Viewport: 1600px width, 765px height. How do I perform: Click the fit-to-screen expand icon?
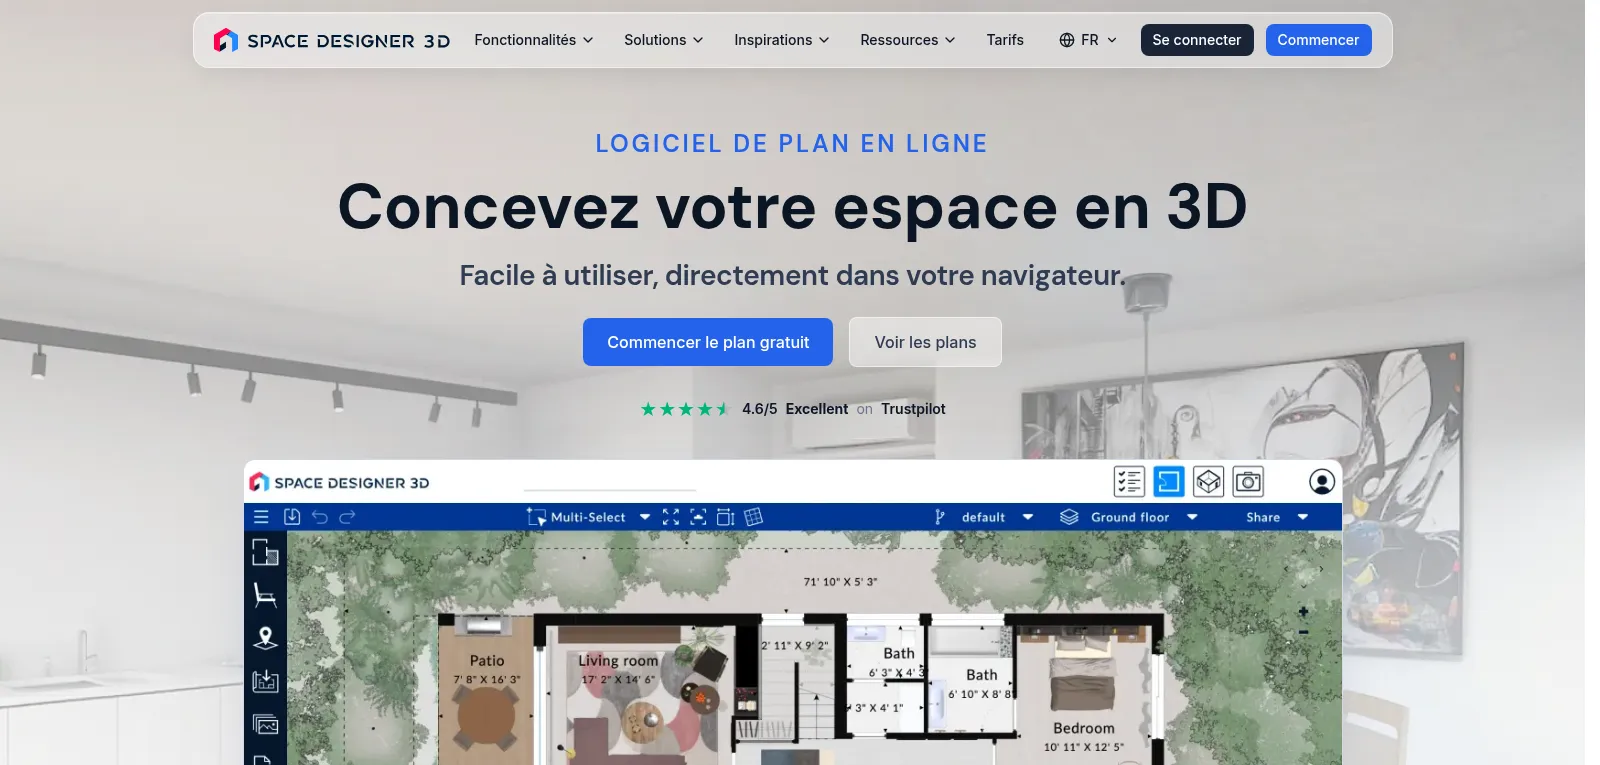671,517
